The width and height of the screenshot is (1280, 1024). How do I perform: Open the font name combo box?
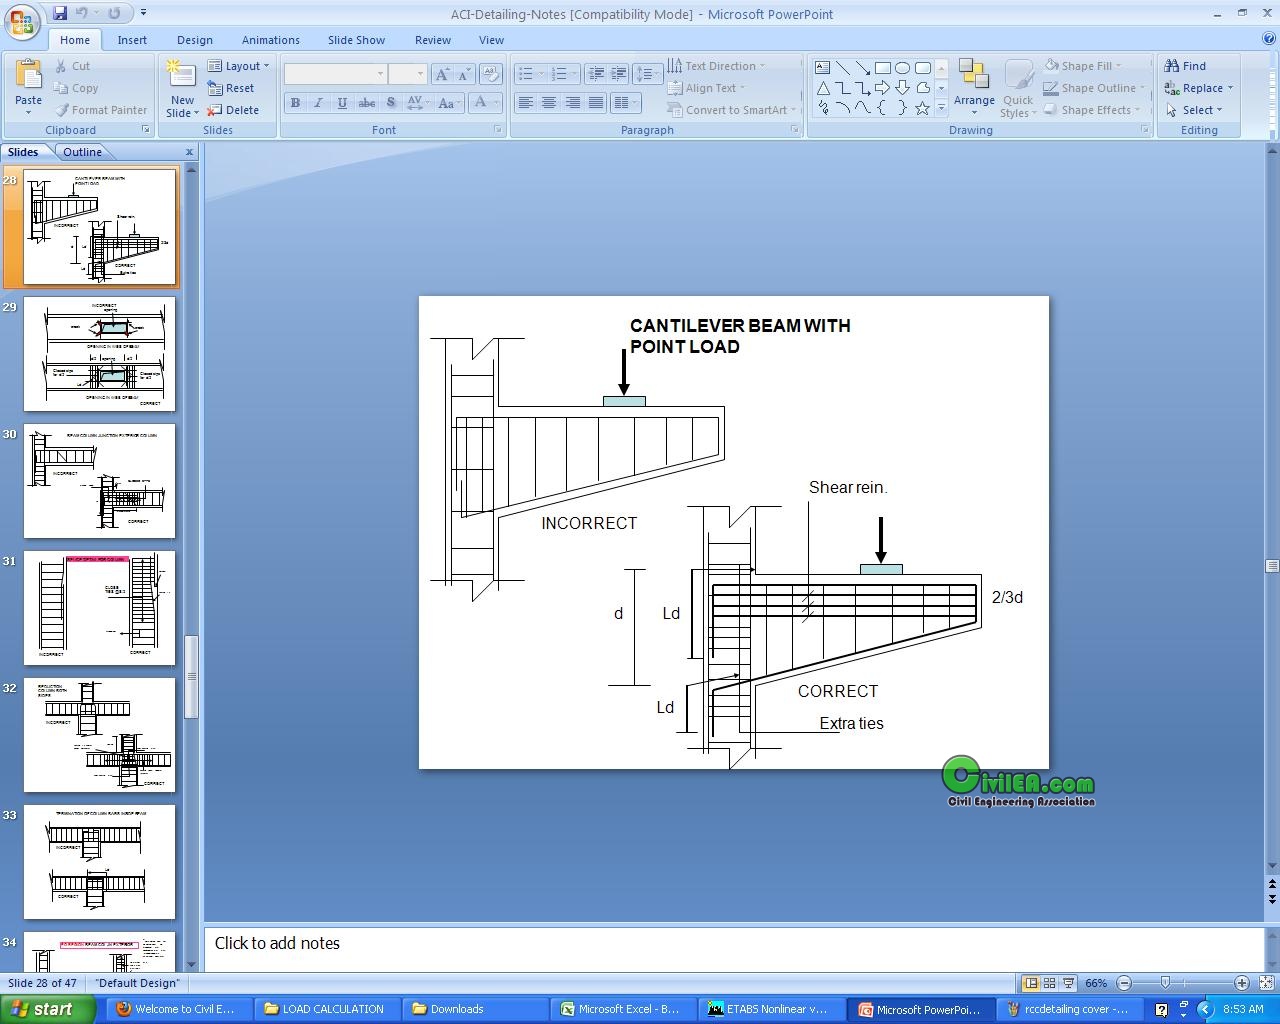335,74
